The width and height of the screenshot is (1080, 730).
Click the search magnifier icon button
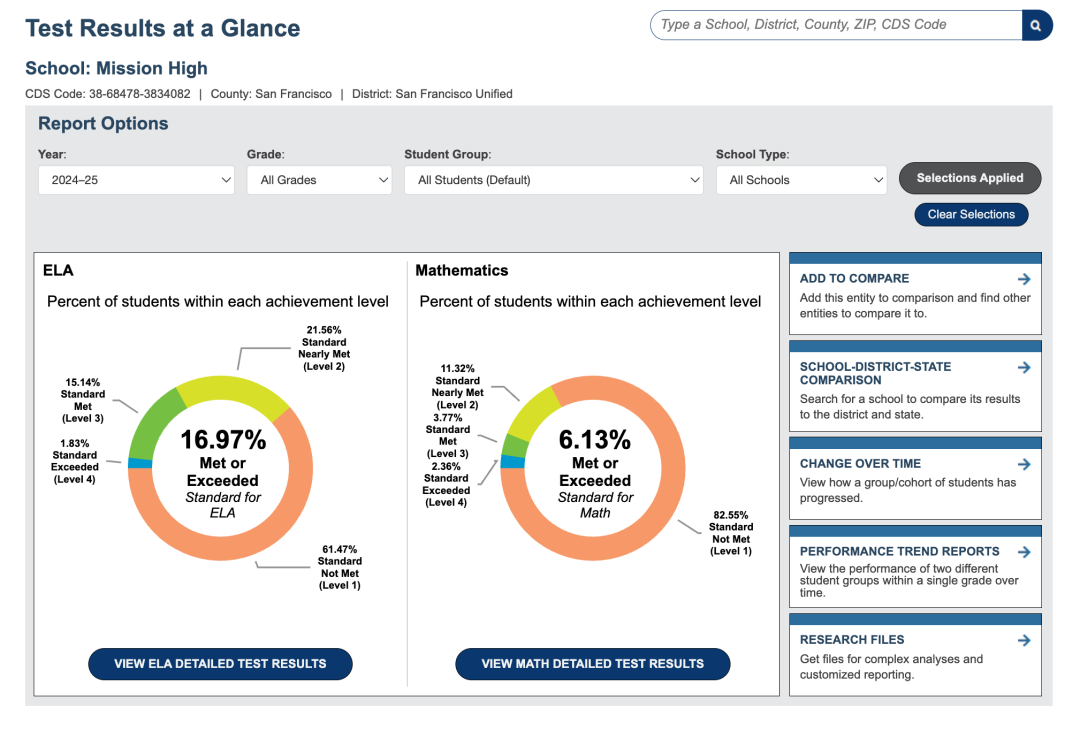click(x=1037, y=25)
